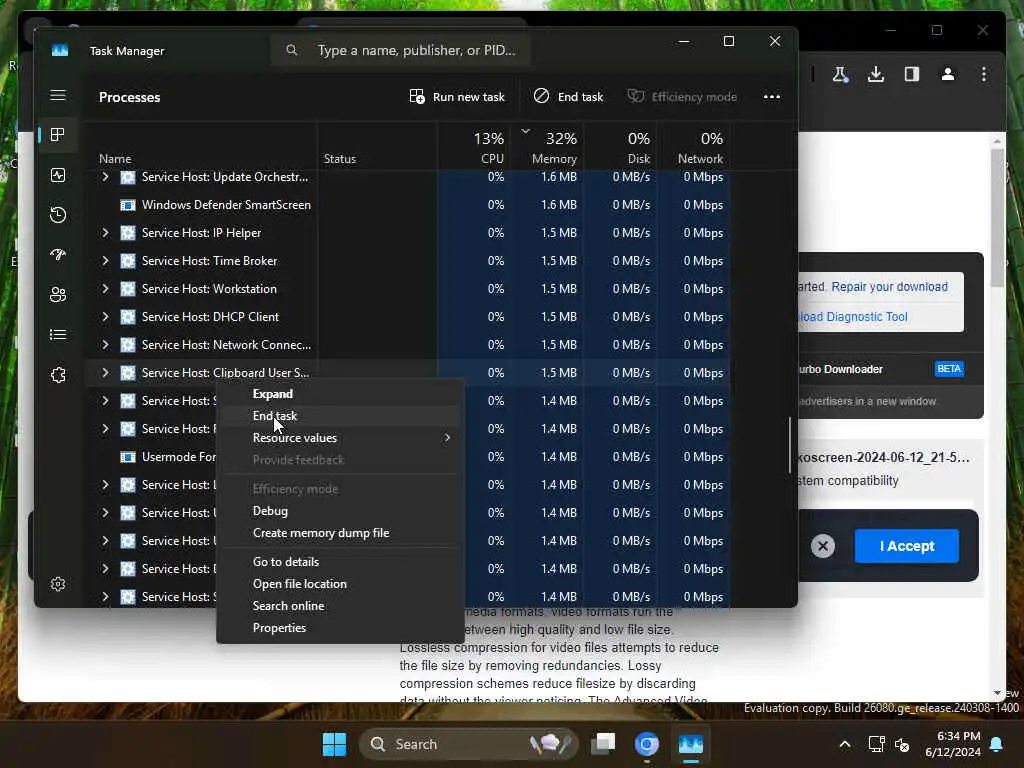Screen dimensions: 1024x768
Task: Click the Service Host: IP Helper gear icon
Action: 128,232
